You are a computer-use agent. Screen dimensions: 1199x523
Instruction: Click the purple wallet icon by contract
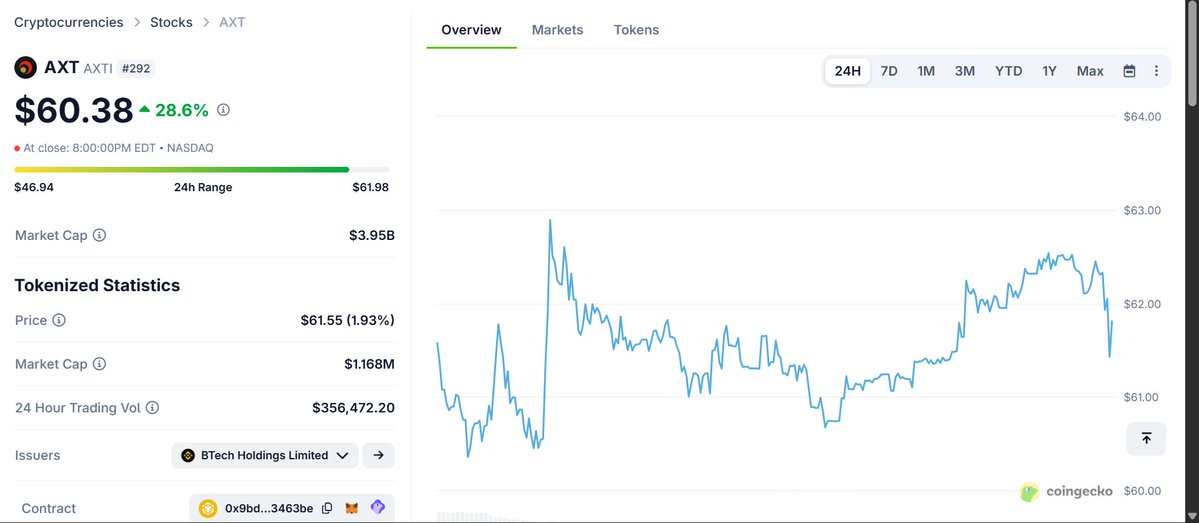[378, 507]
